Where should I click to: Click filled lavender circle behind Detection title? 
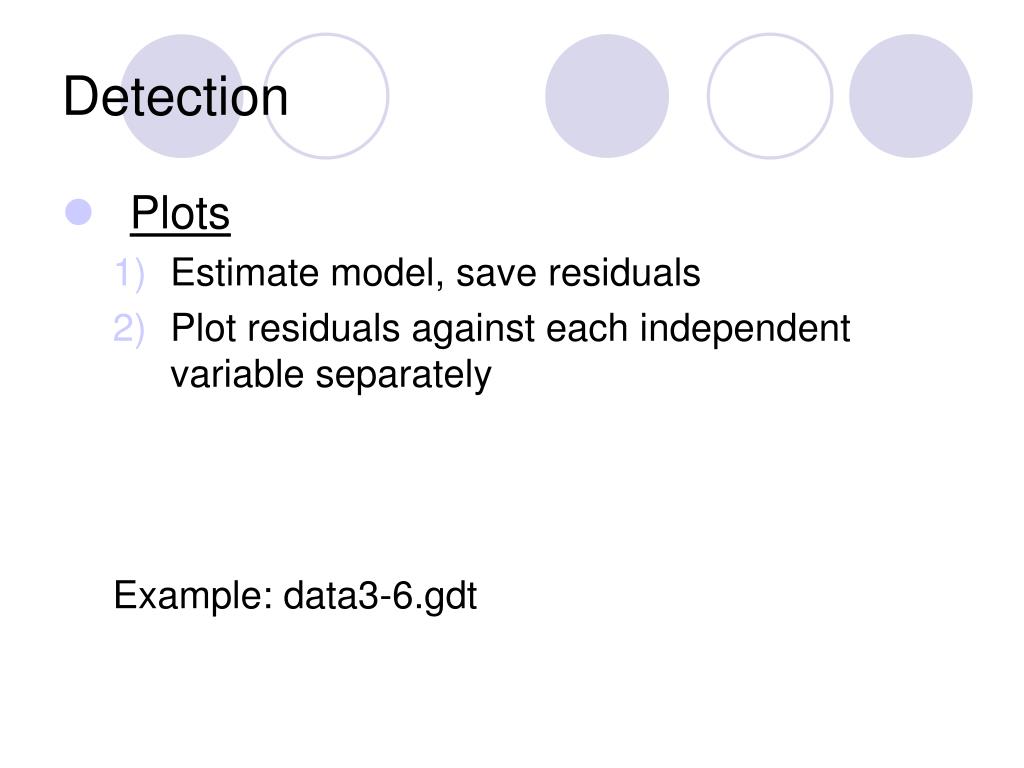(182, 96)
